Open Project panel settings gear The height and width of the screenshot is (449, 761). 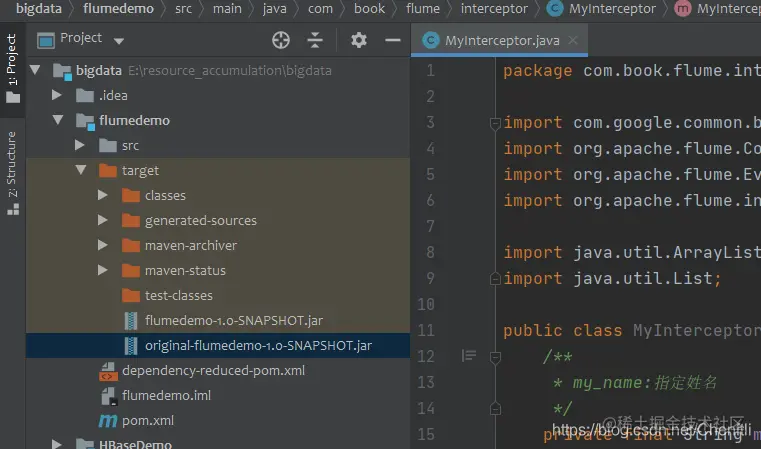[359, 40]
